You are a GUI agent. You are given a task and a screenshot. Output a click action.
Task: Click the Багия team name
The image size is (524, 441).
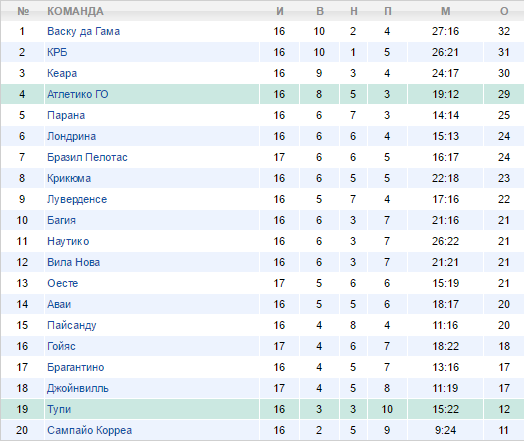click(x=61, y=220)
